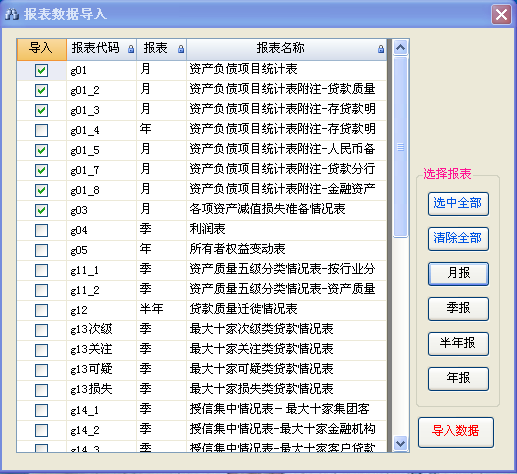This screenshot has width=517, height=474.
Task: Select quarterly reports with 季报 button
Action: (x=458, y=309)
